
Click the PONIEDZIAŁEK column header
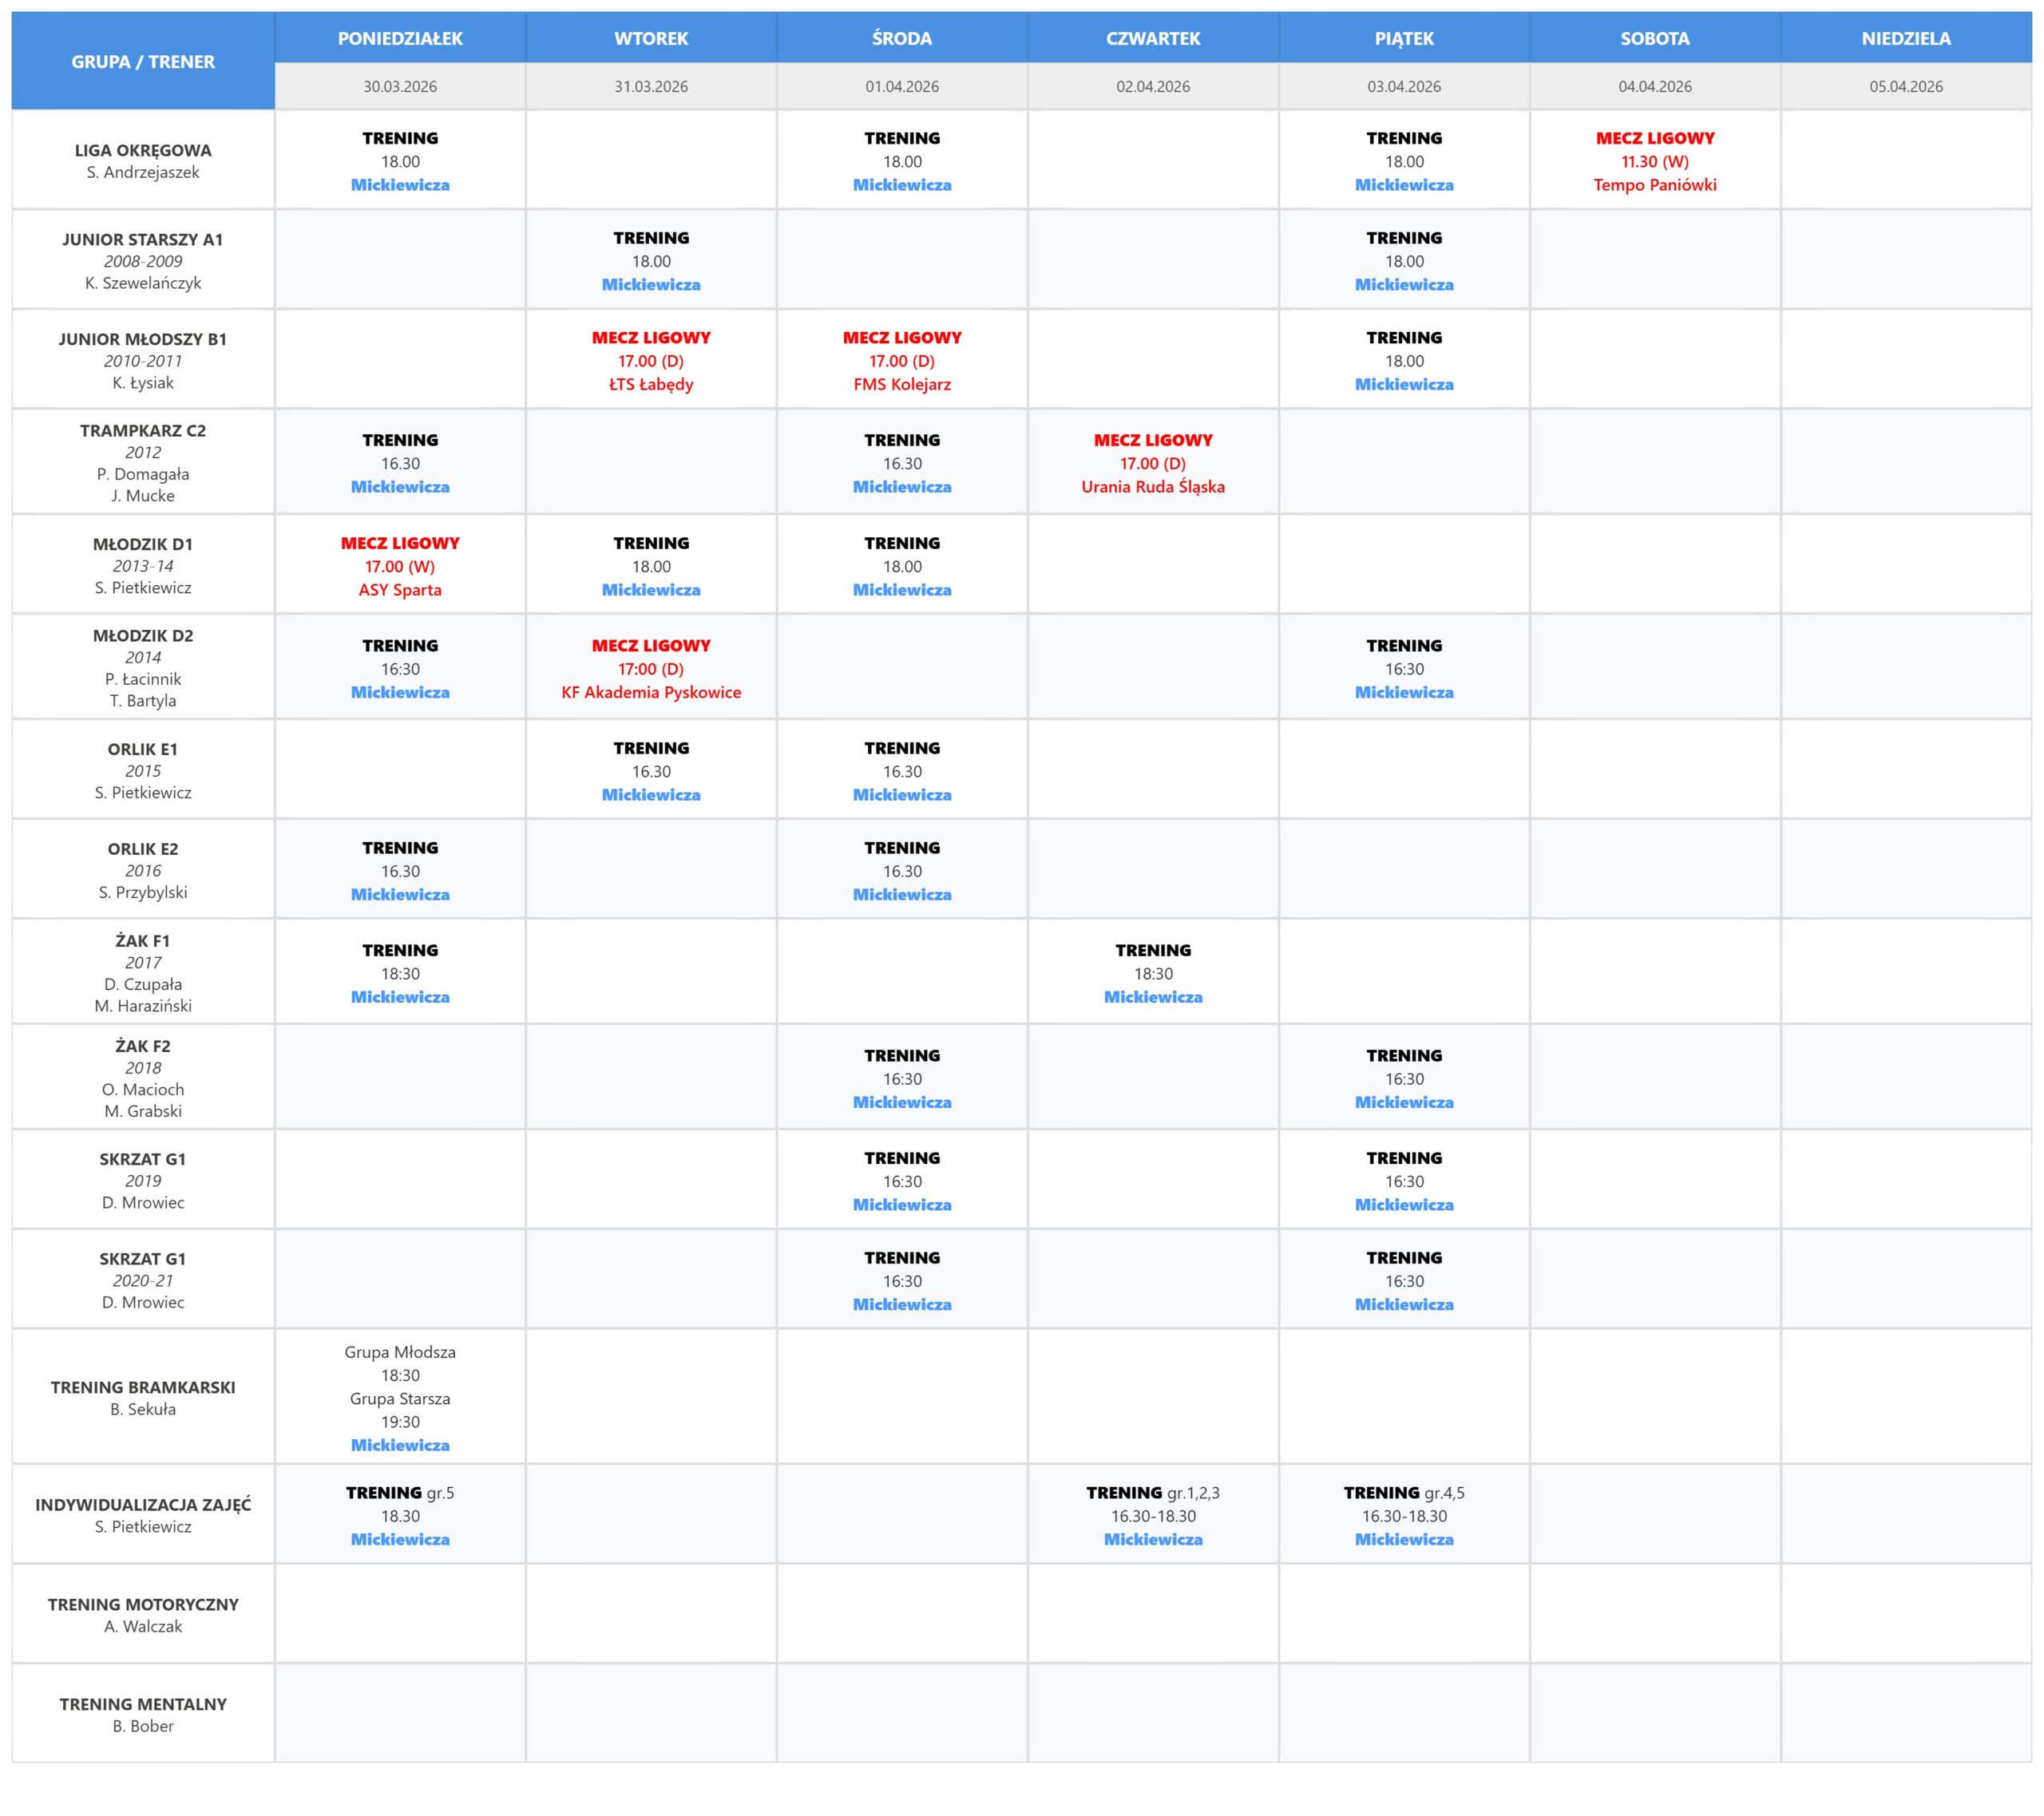click(400, 38)
